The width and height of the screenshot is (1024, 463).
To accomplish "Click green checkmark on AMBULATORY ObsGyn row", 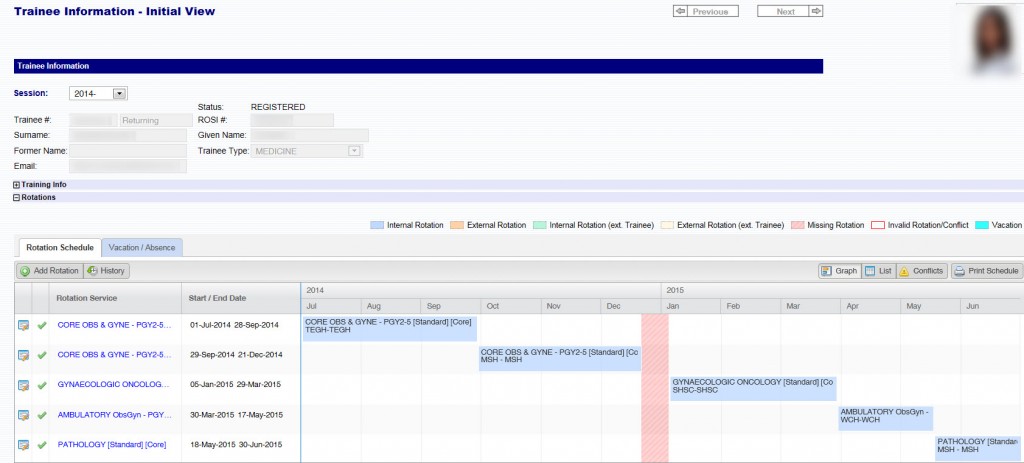I will (x=41, y=415).
